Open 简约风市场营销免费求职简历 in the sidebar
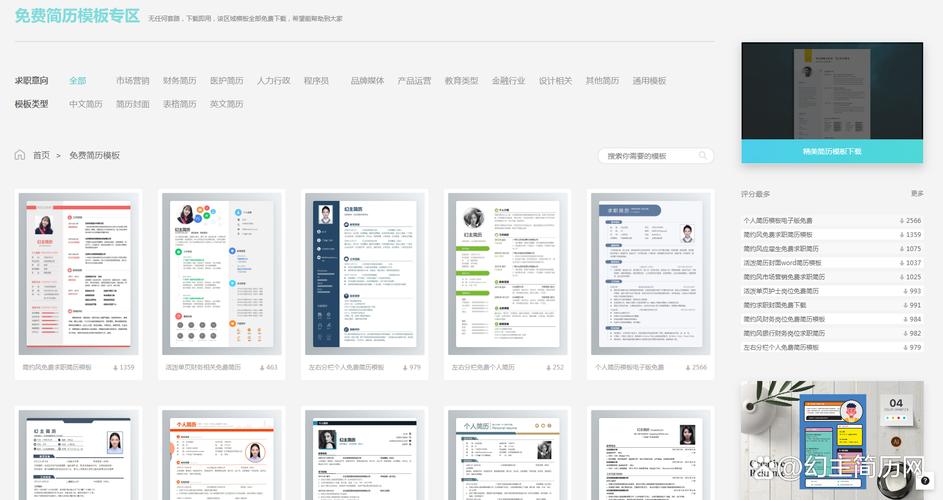Screen dimensions: 943x500 (784, 277)
